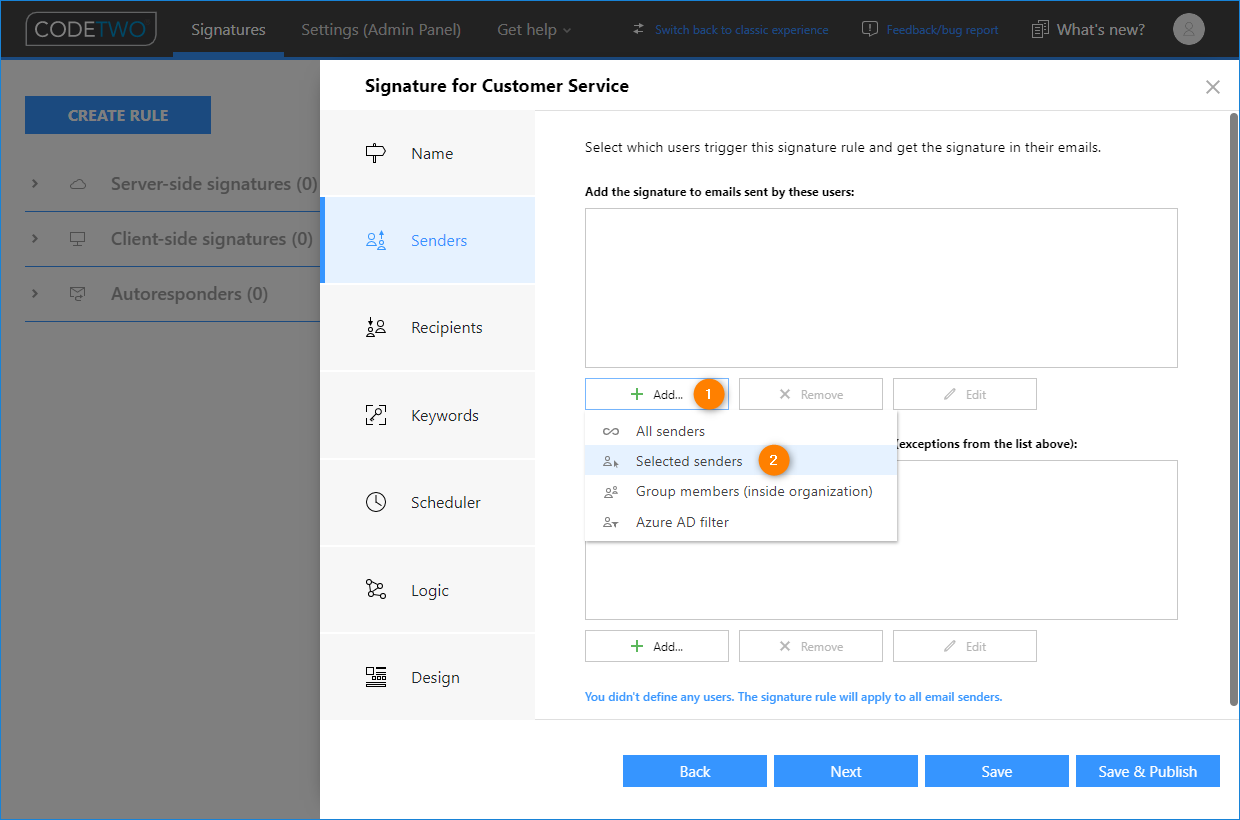The height and width of the screenshot is (820, 1240).
Task: Click the Save button
Action: tap(997, 771)
